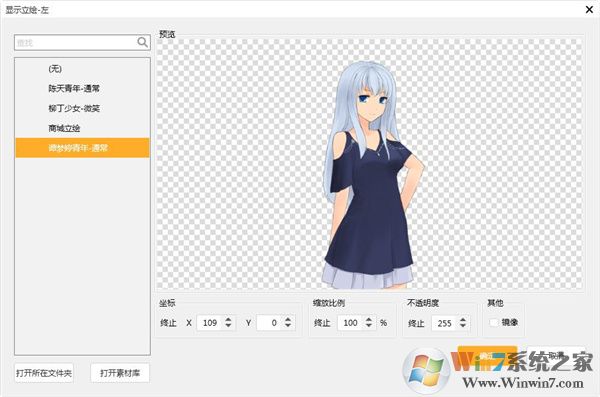Increase 缩放比例 value with up arrow

point(369,319)
